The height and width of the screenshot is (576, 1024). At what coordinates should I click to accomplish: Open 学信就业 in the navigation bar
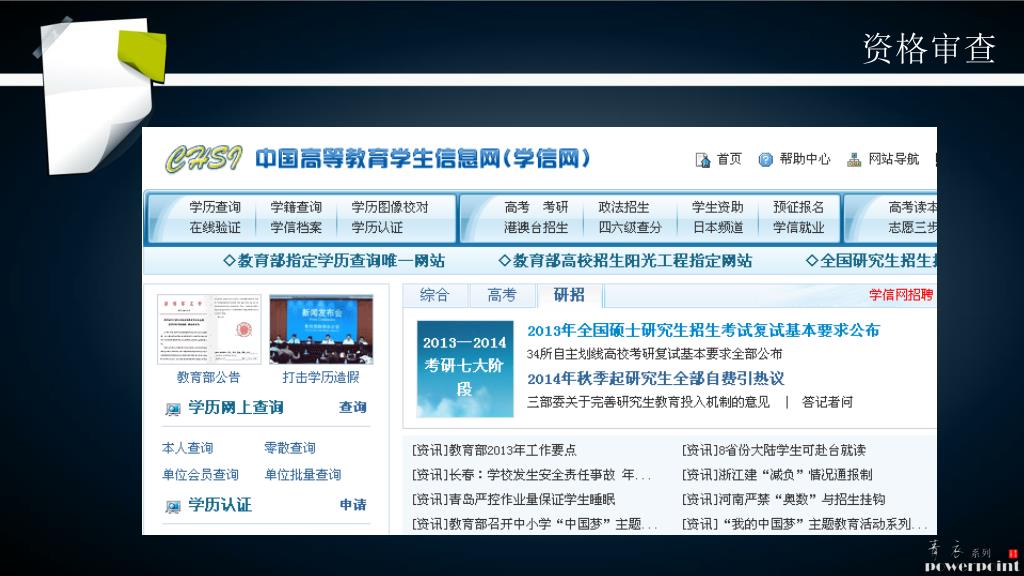click(799, 227)
